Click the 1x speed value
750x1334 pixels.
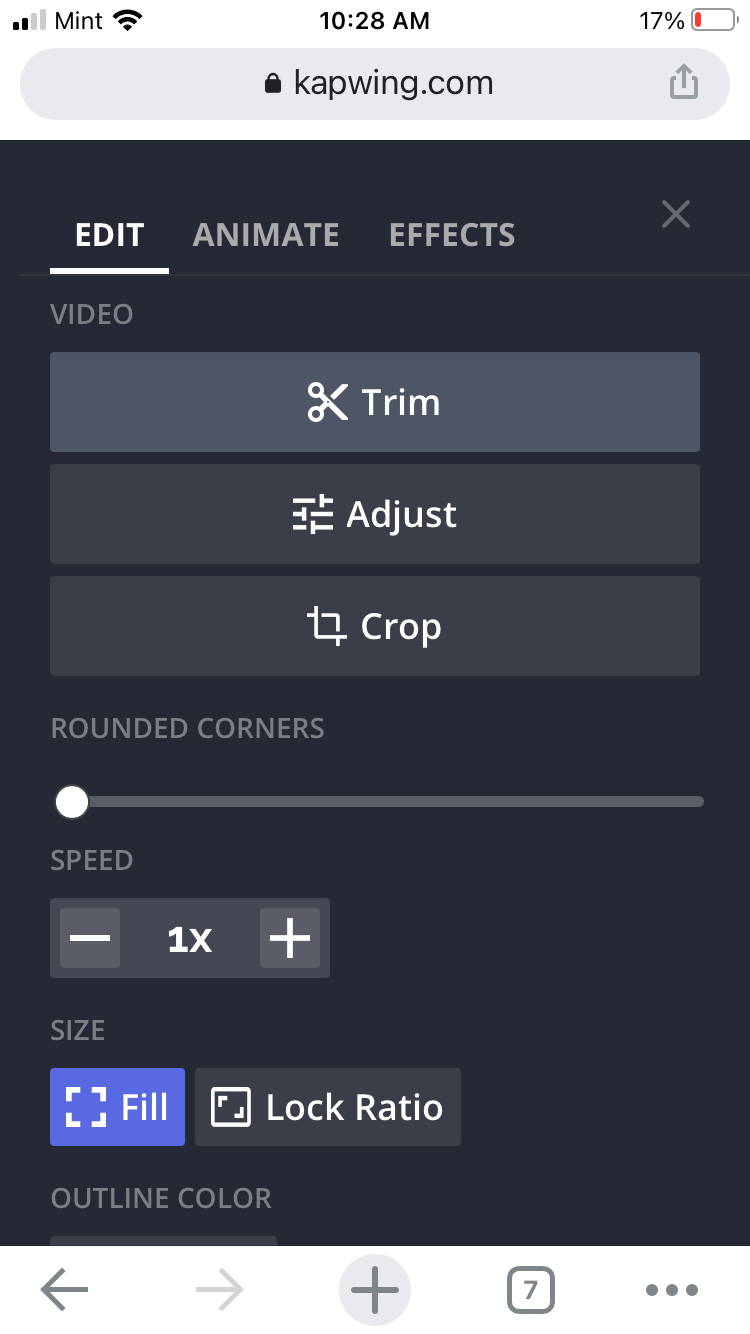(190, 938)
